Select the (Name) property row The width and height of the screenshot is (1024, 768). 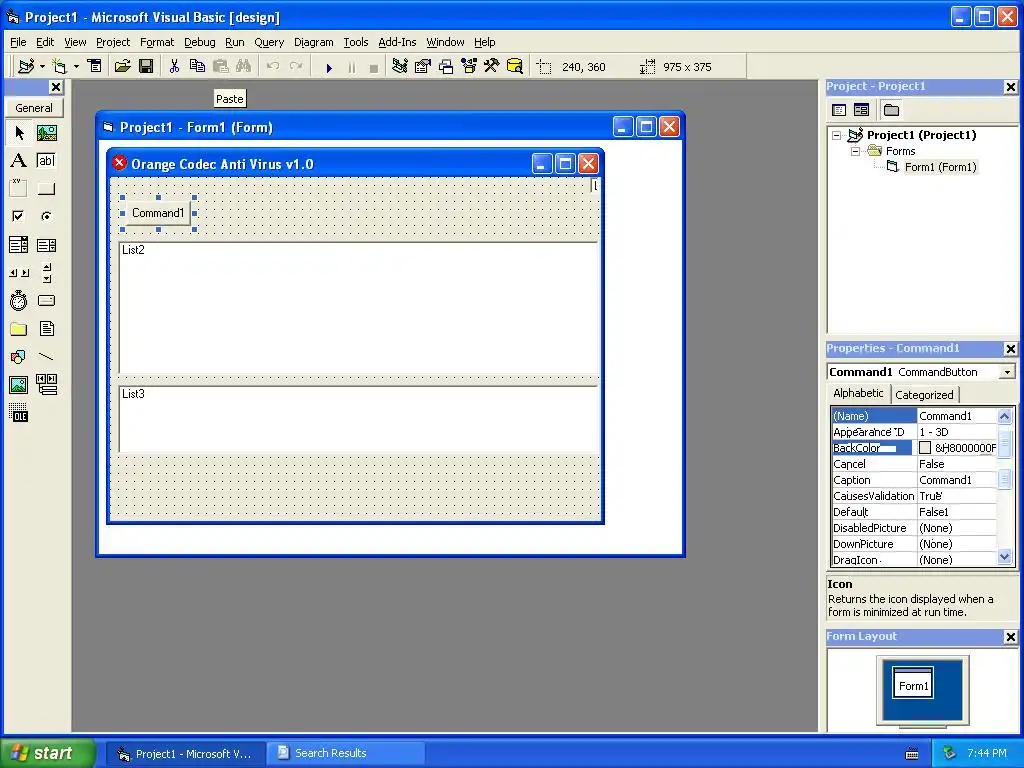tap(914, 416)
